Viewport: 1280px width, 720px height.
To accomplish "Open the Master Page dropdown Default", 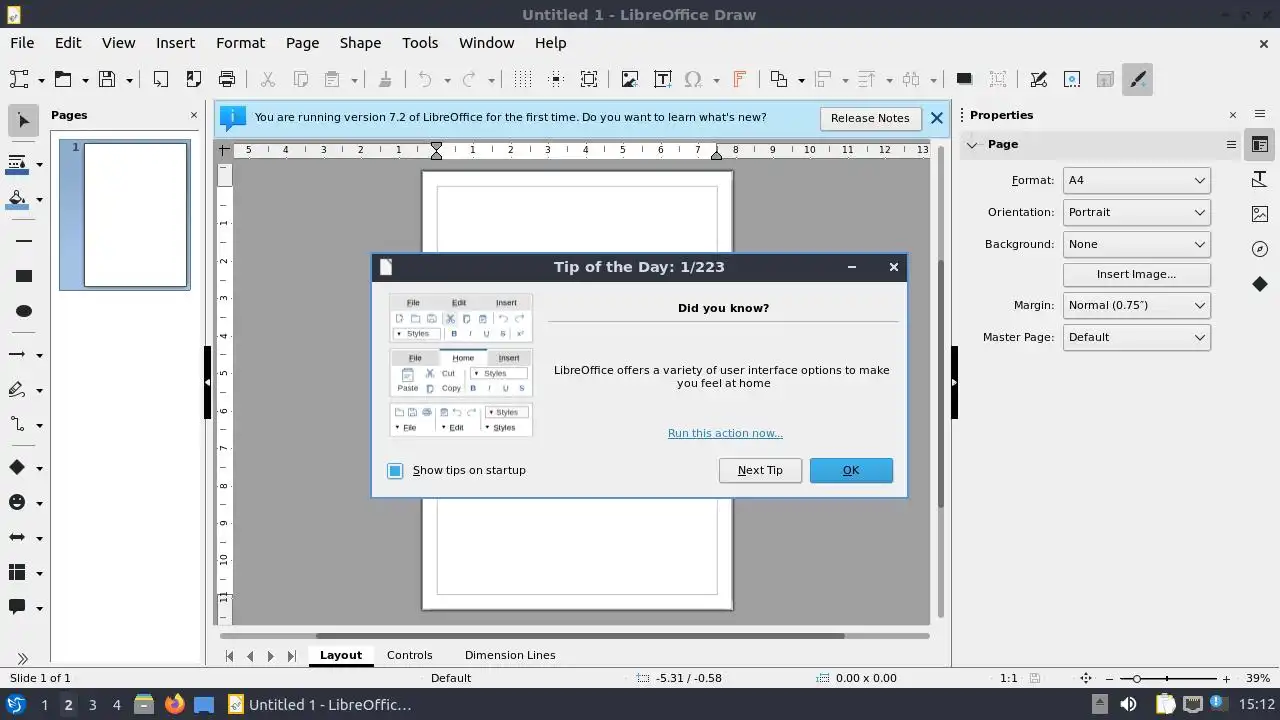I will [x=1137, y=337].
